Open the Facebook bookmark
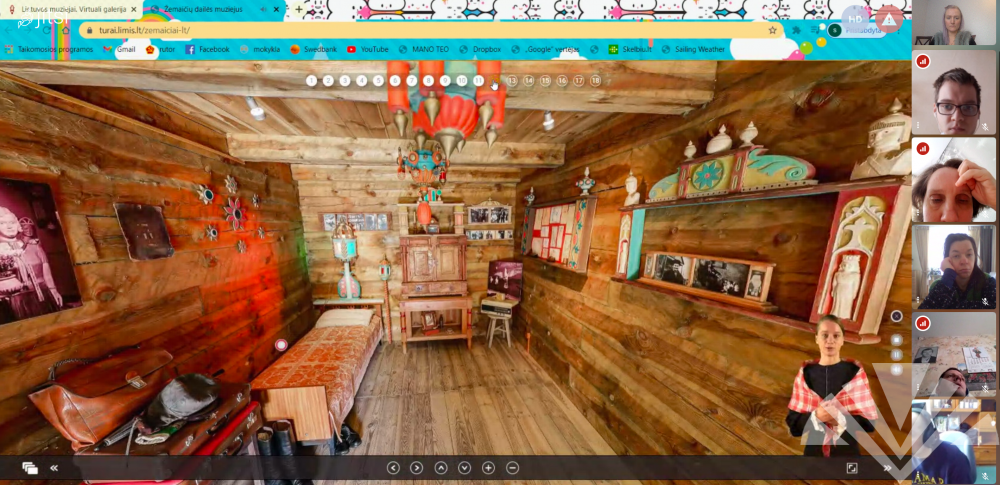 click(207, 49)
